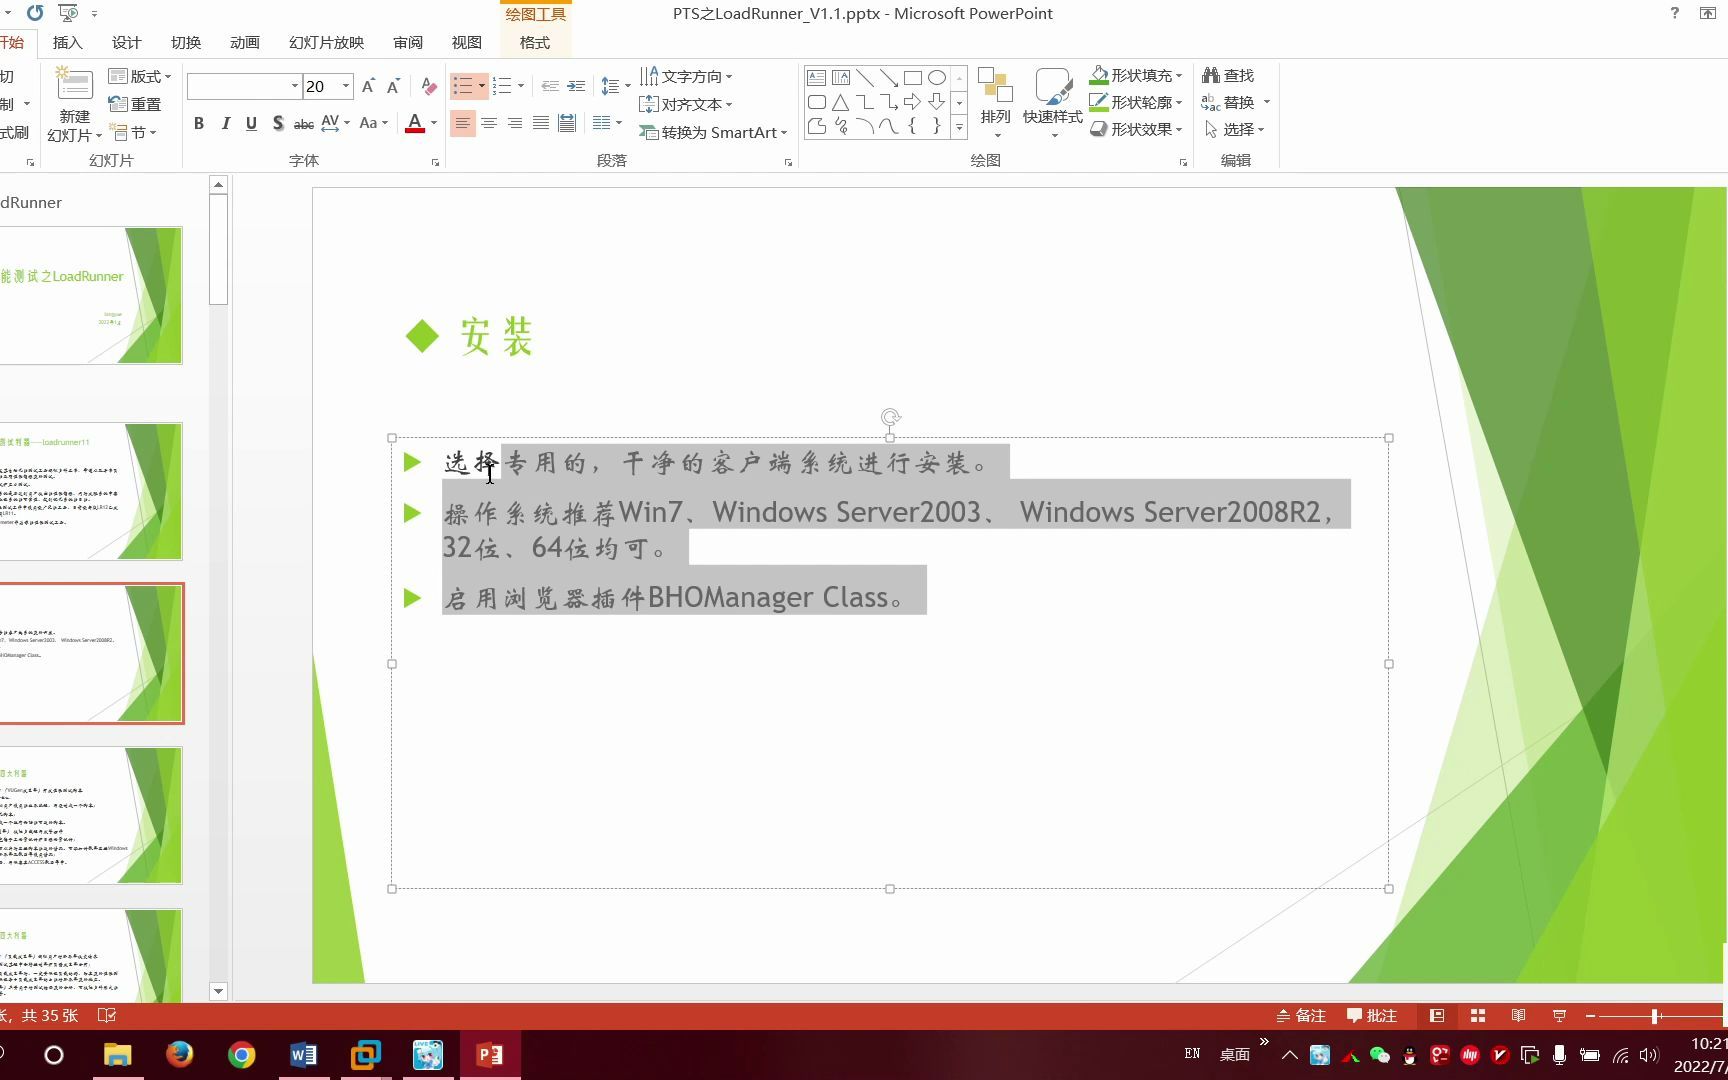Select the straight line shape
The image size is (1728, 1080).
pos(864,78)
